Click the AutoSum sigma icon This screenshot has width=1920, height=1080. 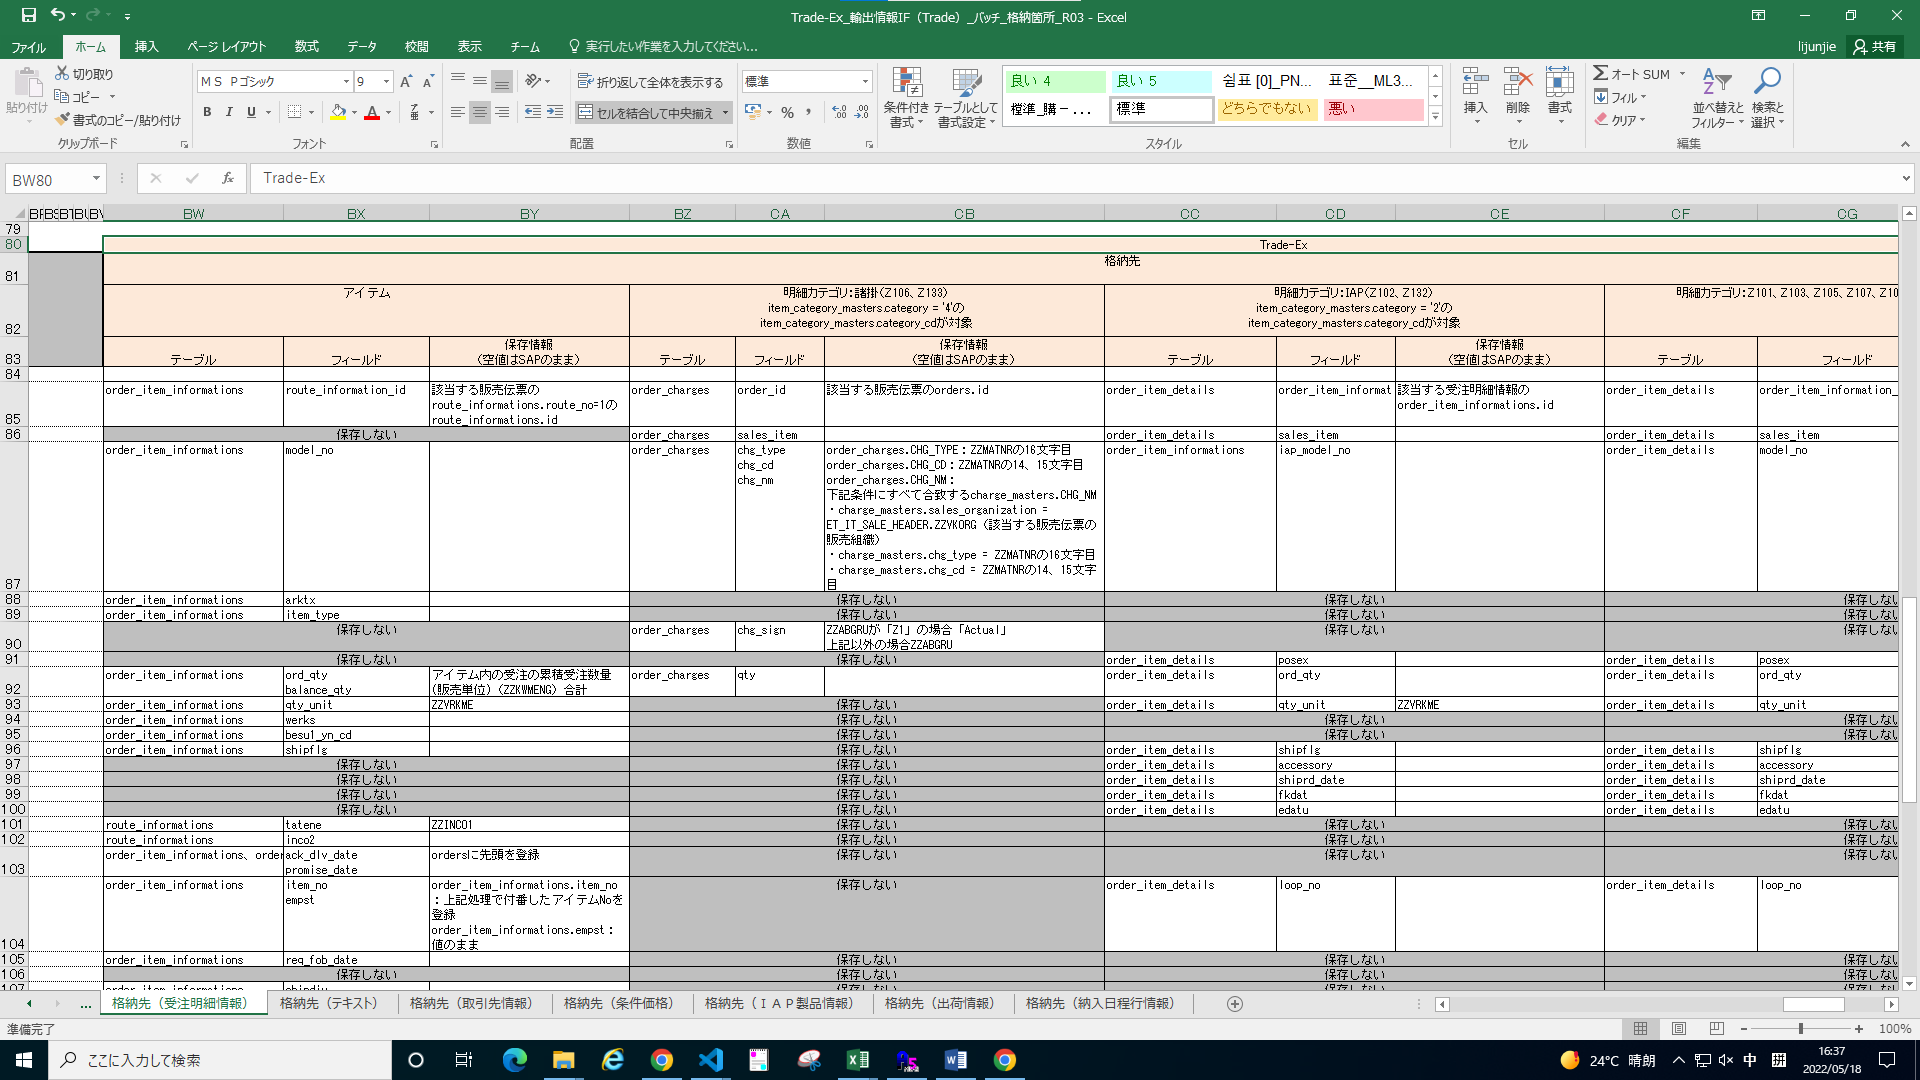tap(1601, 74)
